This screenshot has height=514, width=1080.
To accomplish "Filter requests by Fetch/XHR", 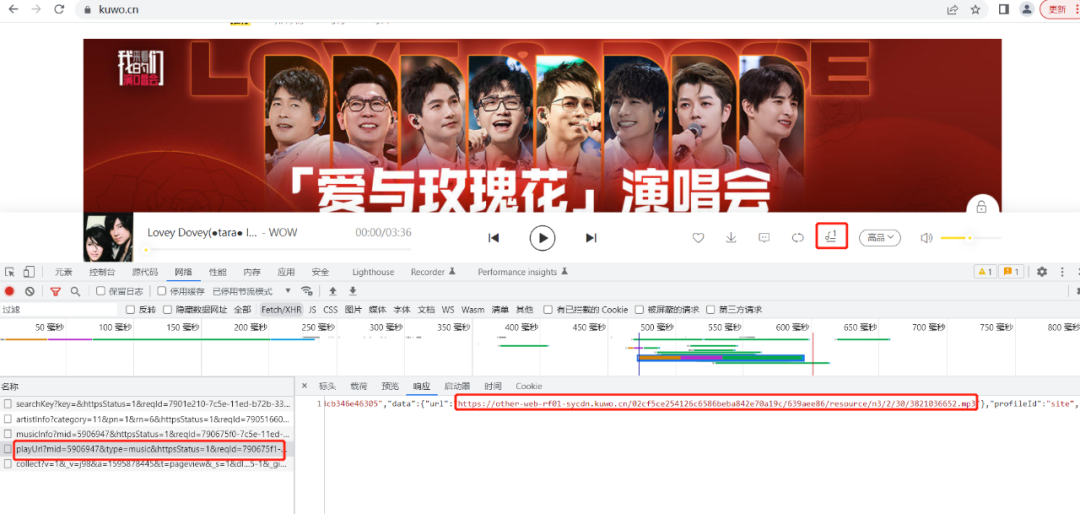I will coord(281,309).
